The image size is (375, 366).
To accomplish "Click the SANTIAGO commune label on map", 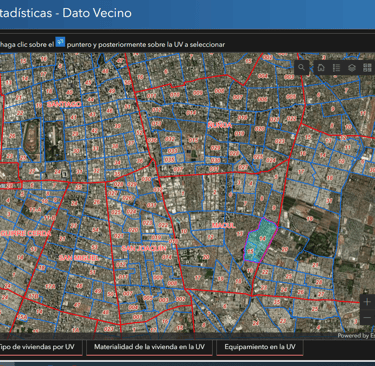I will [64, 104].
